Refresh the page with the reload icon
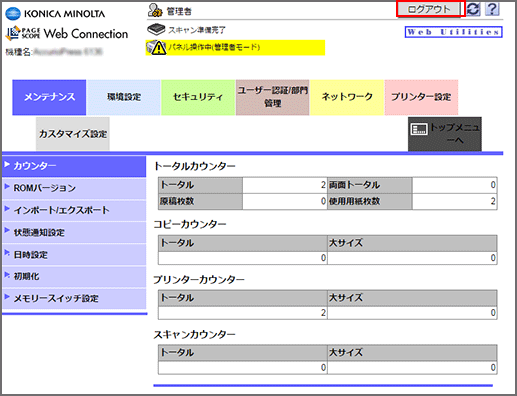The width and height of the screenshot is (517, 396). point(473,9)
